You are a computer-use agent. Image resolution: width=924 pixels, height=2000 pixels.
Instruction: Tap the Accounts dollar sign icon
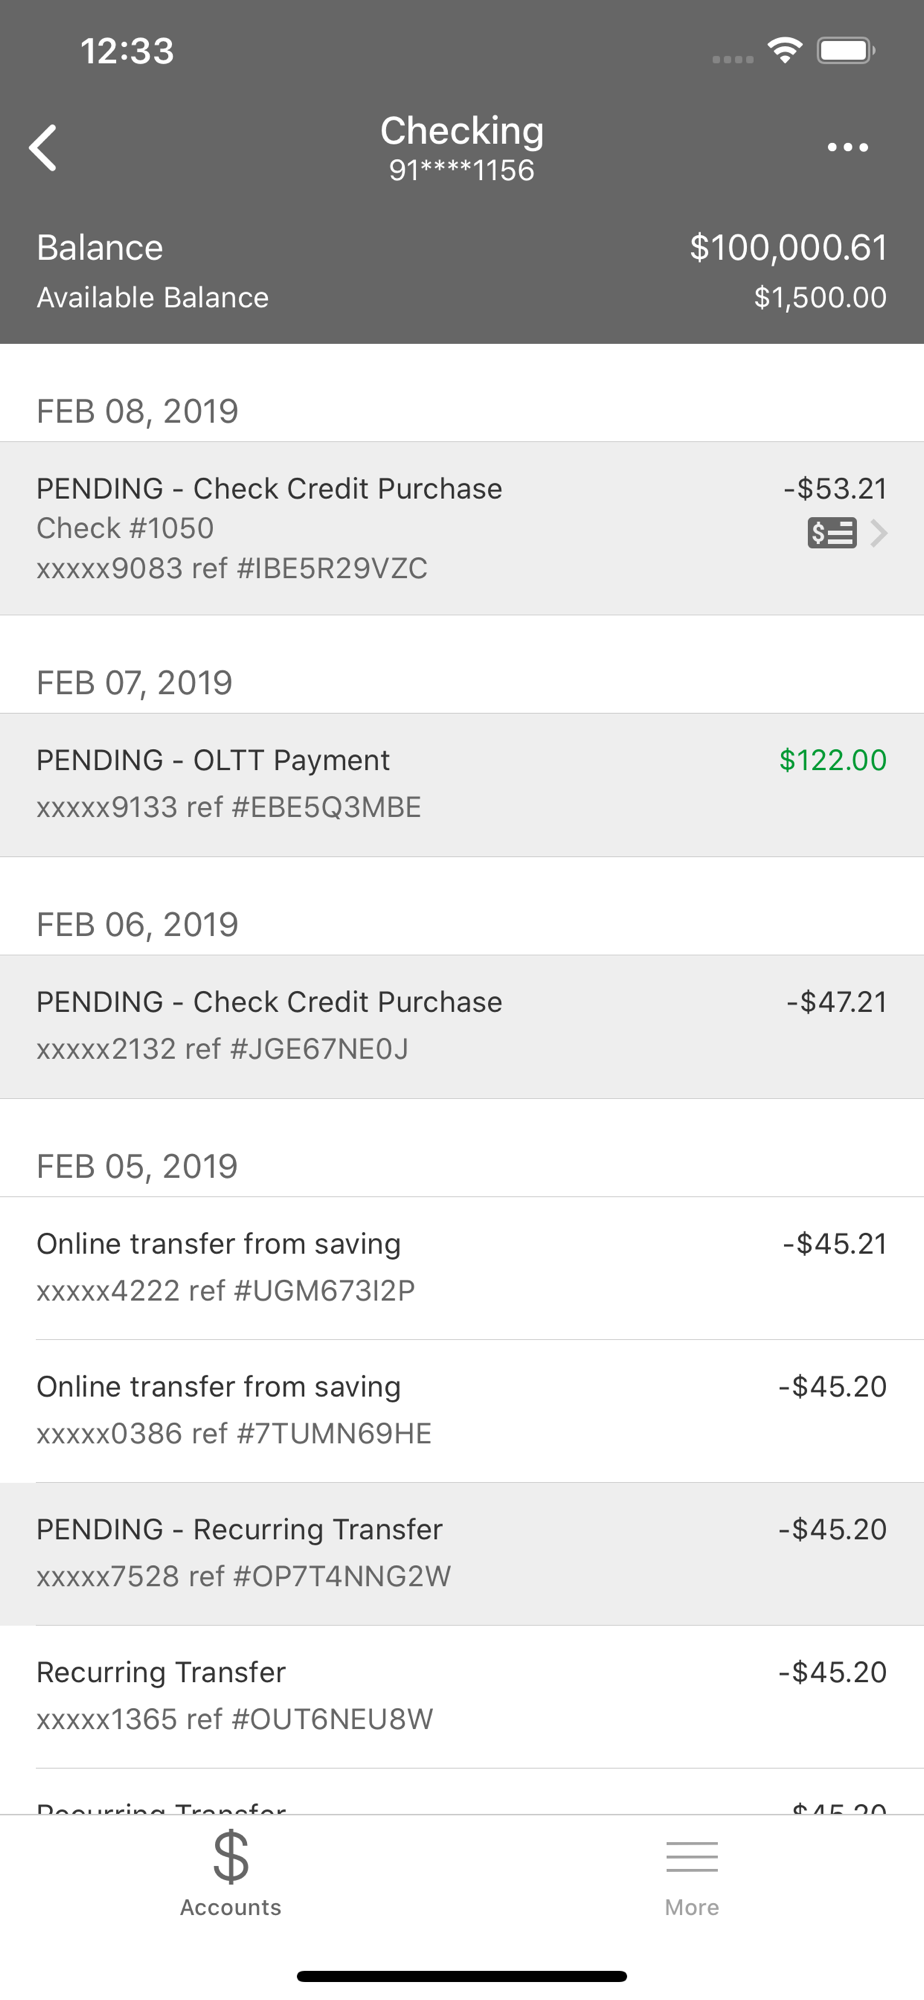tap(231, 1856)
